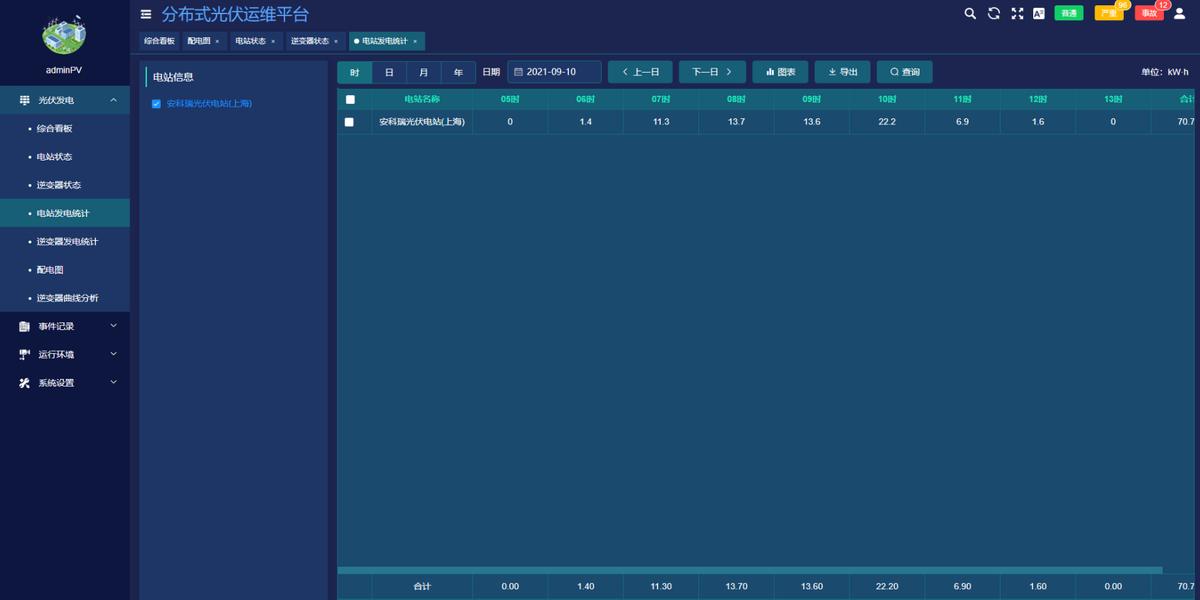The height and width of the screenshot is (600, 1200).
Task: Click the 查询 query button
Action: pyautogui.click(x=904, y=72)
